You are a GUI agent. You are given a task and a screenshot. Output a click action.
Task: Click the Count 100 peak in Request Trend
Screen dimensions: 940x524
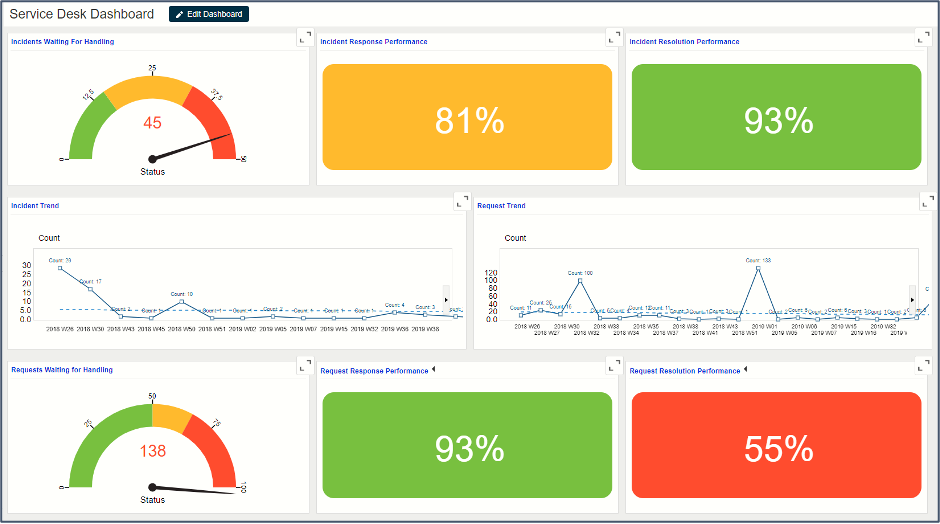[x=580, y=279]
